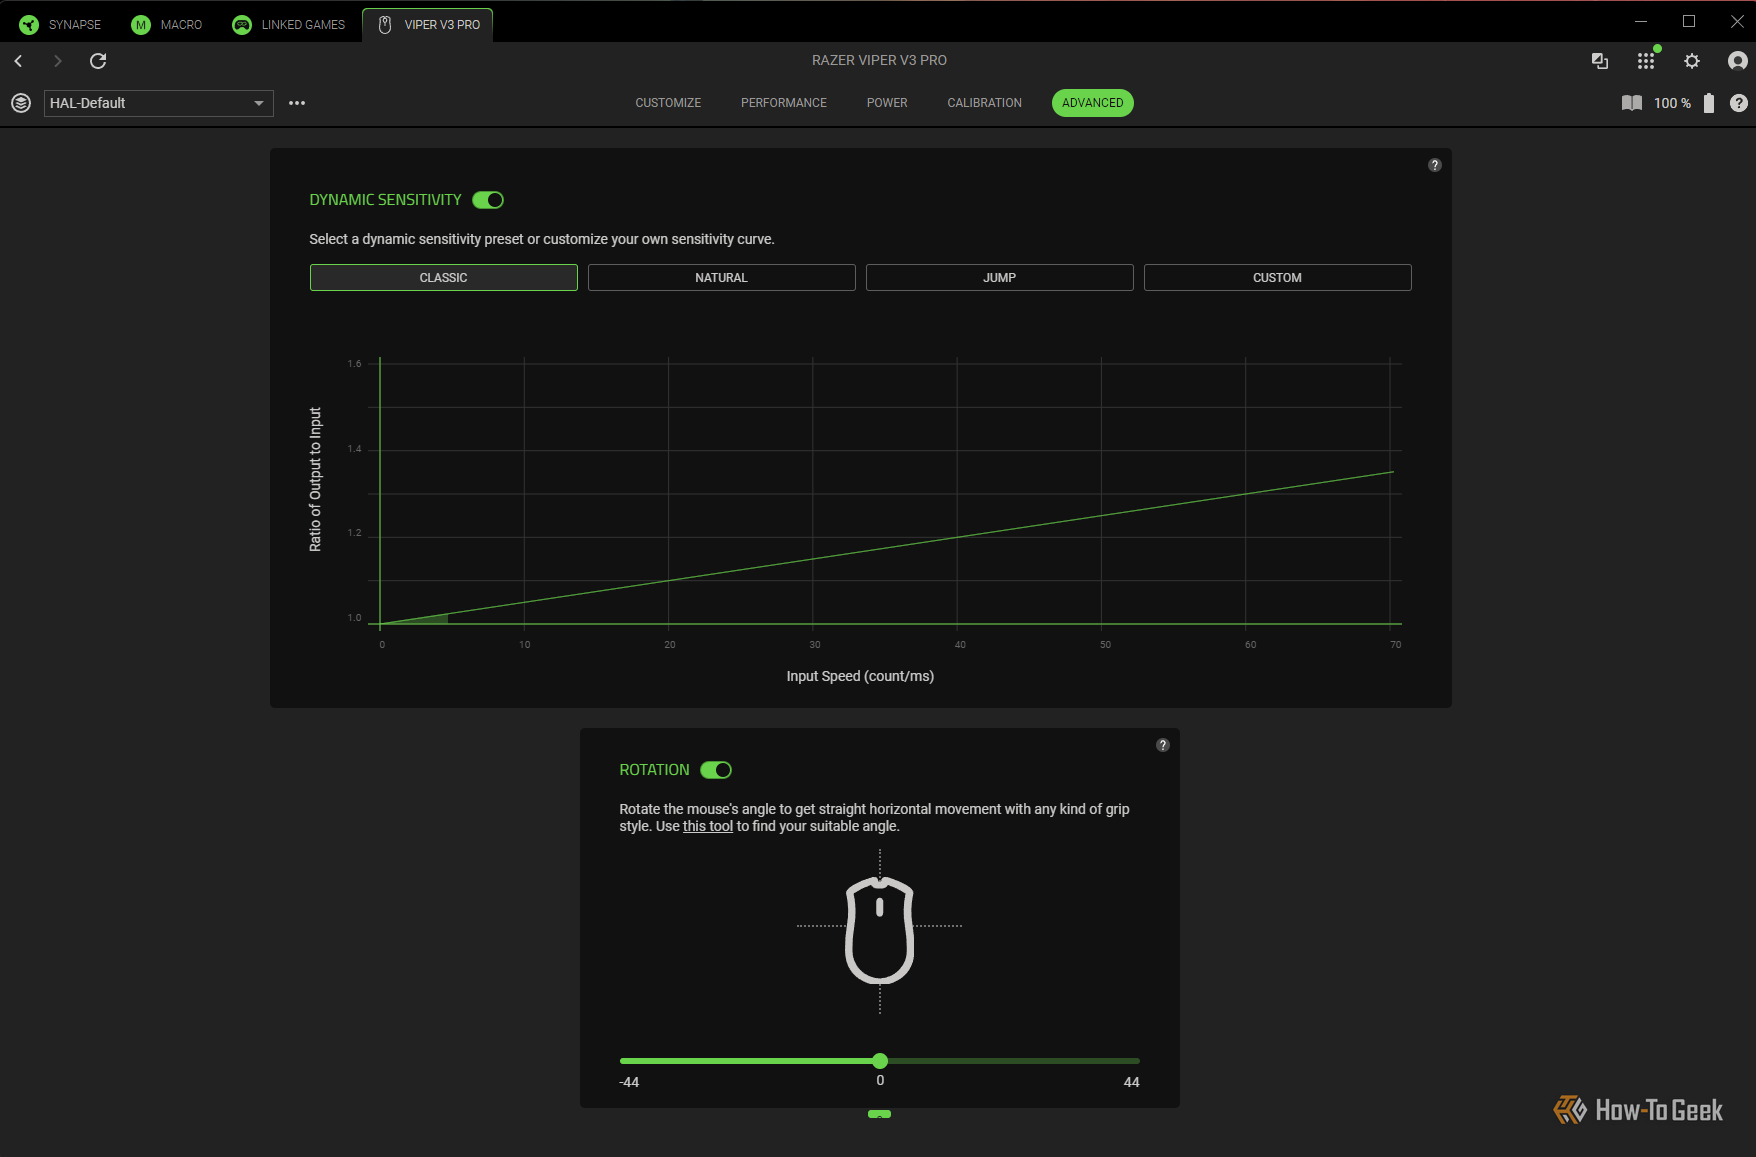Click the Rotation panel help question mark
The image size is (1756, 1157).
pos(1162,745)
